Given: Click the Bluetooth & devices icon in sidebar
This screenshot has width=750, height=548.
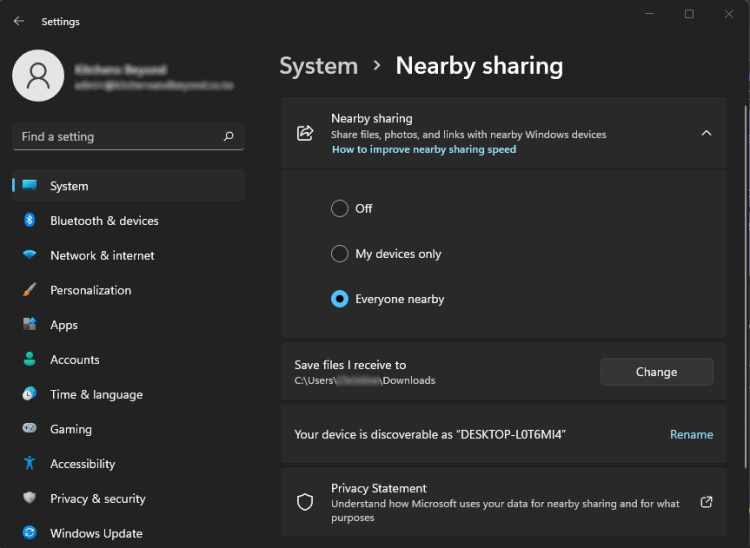Looking at the screenshot, I should tap(30, 221).
